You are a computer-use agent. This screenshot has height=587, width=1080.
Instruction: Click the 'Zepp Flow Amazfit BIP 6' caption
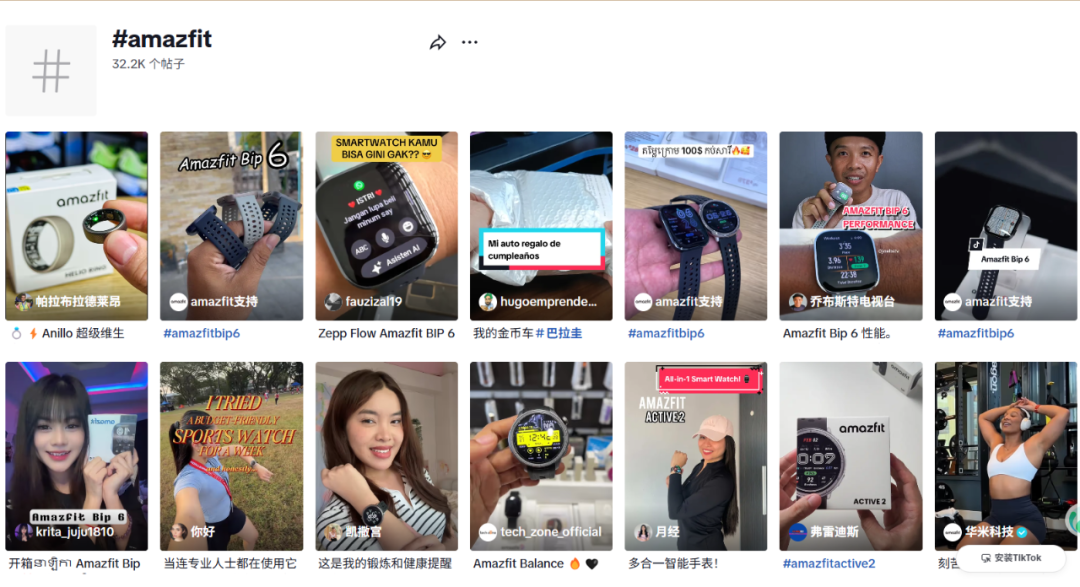pos(386,333)
